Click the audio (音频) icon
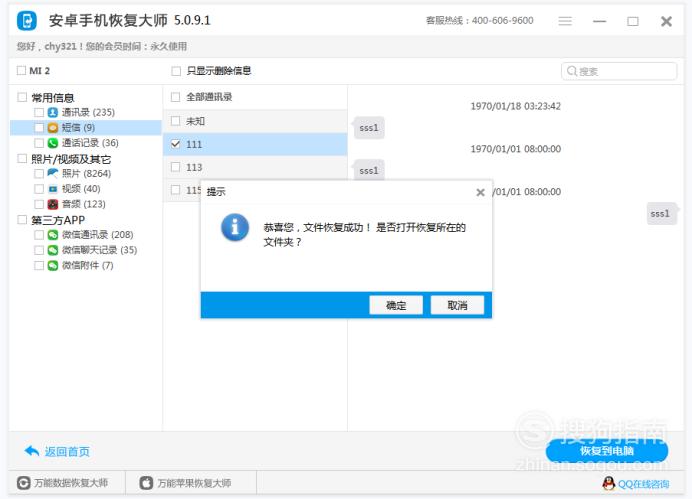Image resolution: width=692 pixels, height=499 pixels. coord(53,204)
